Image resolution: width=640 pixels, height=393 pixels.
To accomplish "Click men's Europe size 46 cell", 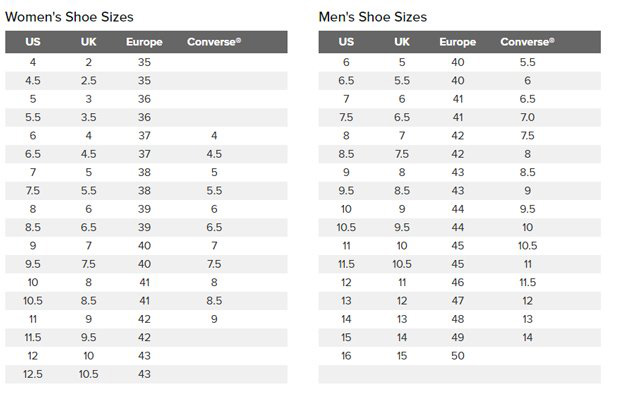I will tap(458, 282).
